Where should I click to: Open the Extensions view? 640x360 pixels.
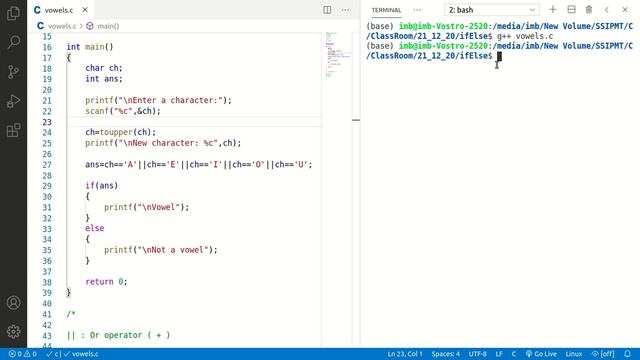[x=13, y=130]
